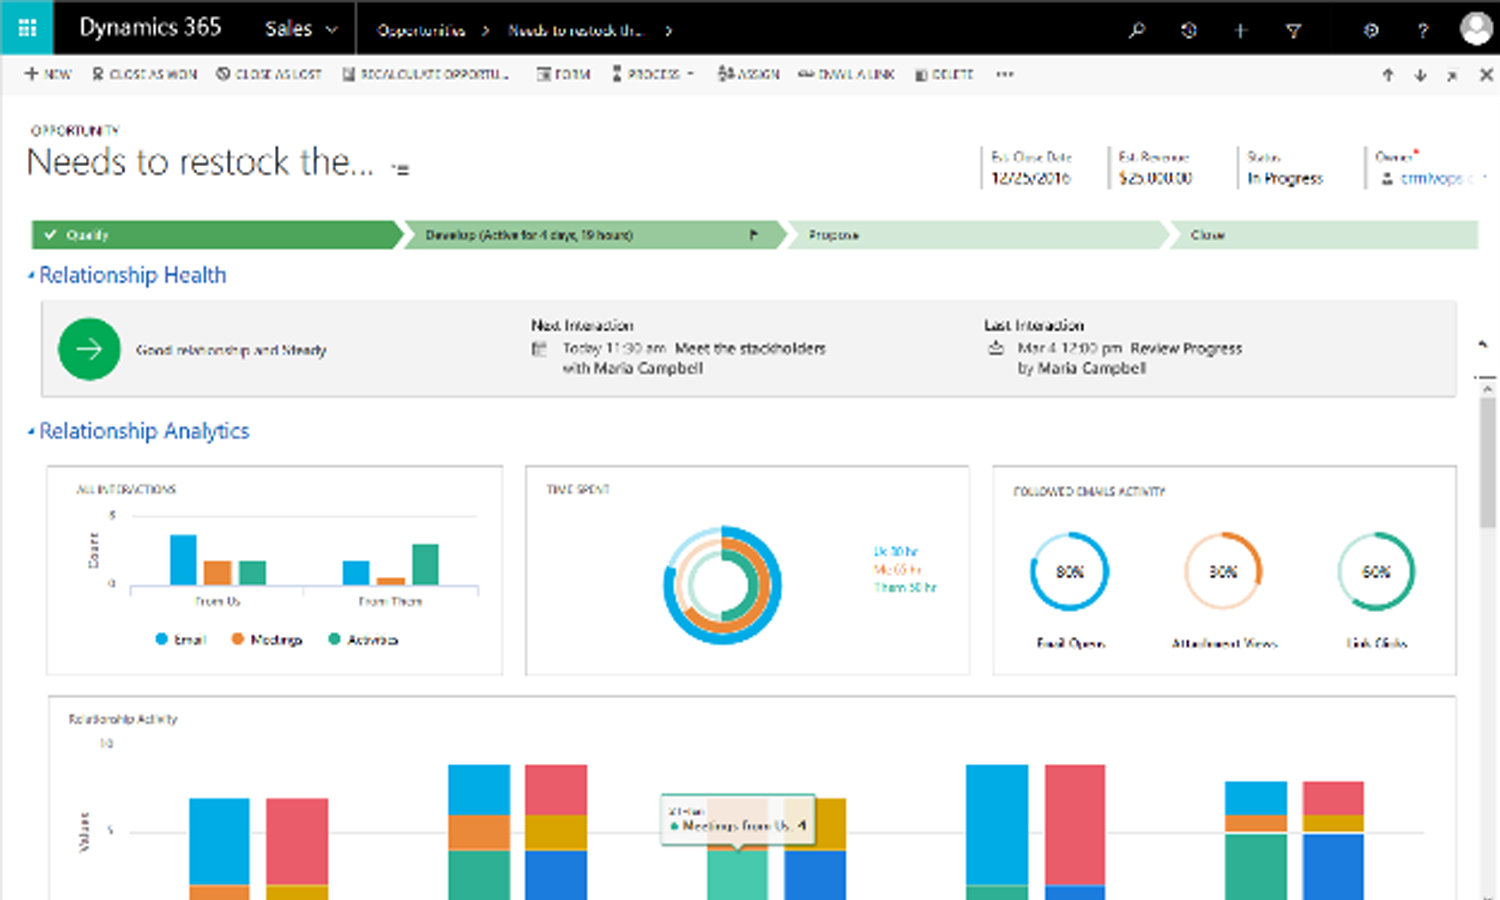Click the Dynamics 365 home title
This screenshot has width=1500, height=900.
click(150, 27)
